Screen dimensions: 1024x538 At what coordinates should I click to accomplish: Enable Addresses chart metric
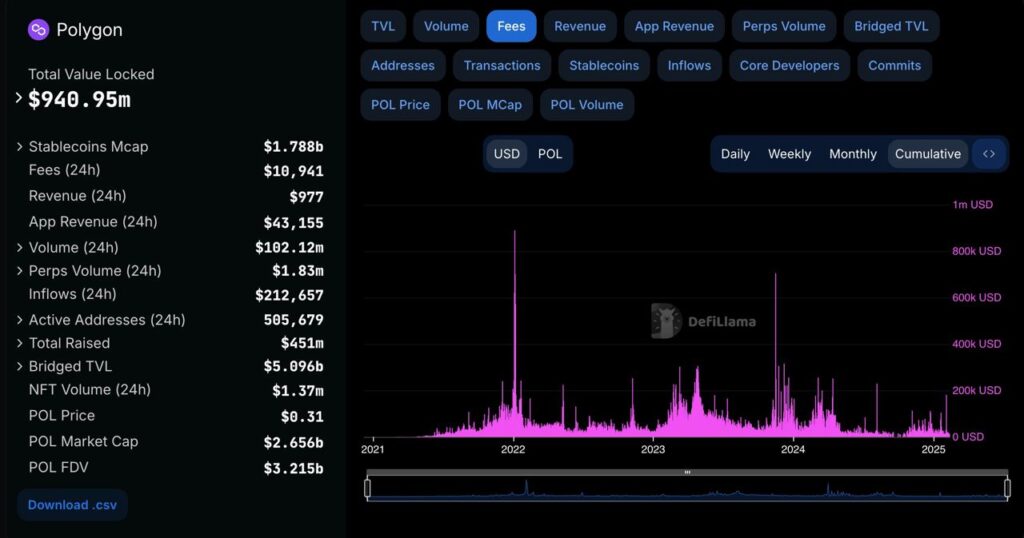click(403, 65)
